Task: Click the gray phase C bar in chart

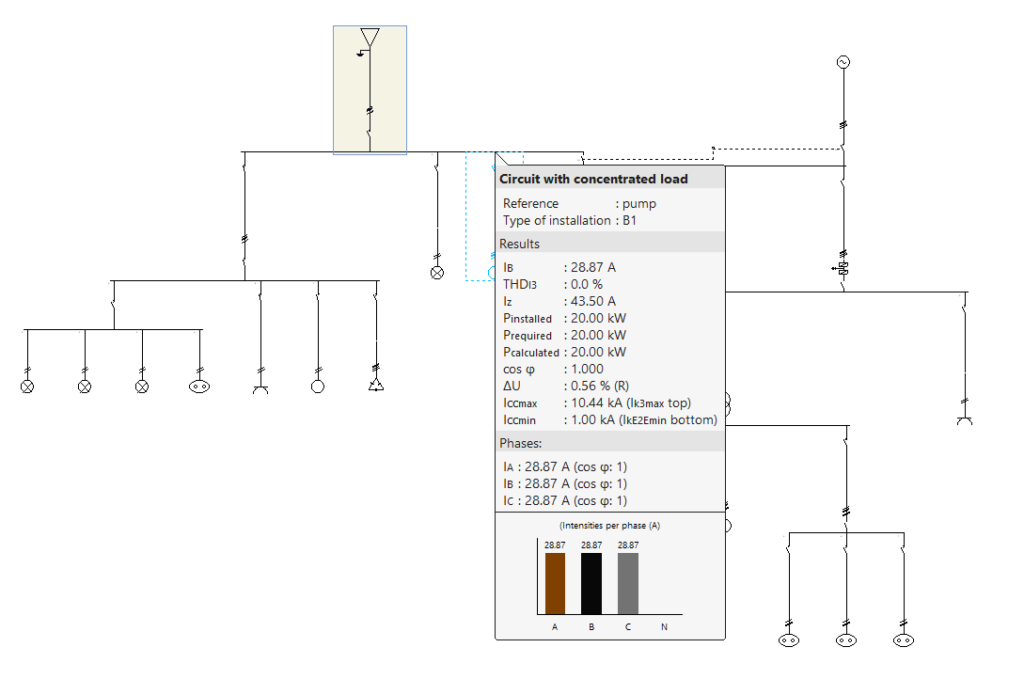Action: click(x=628, y=583)
